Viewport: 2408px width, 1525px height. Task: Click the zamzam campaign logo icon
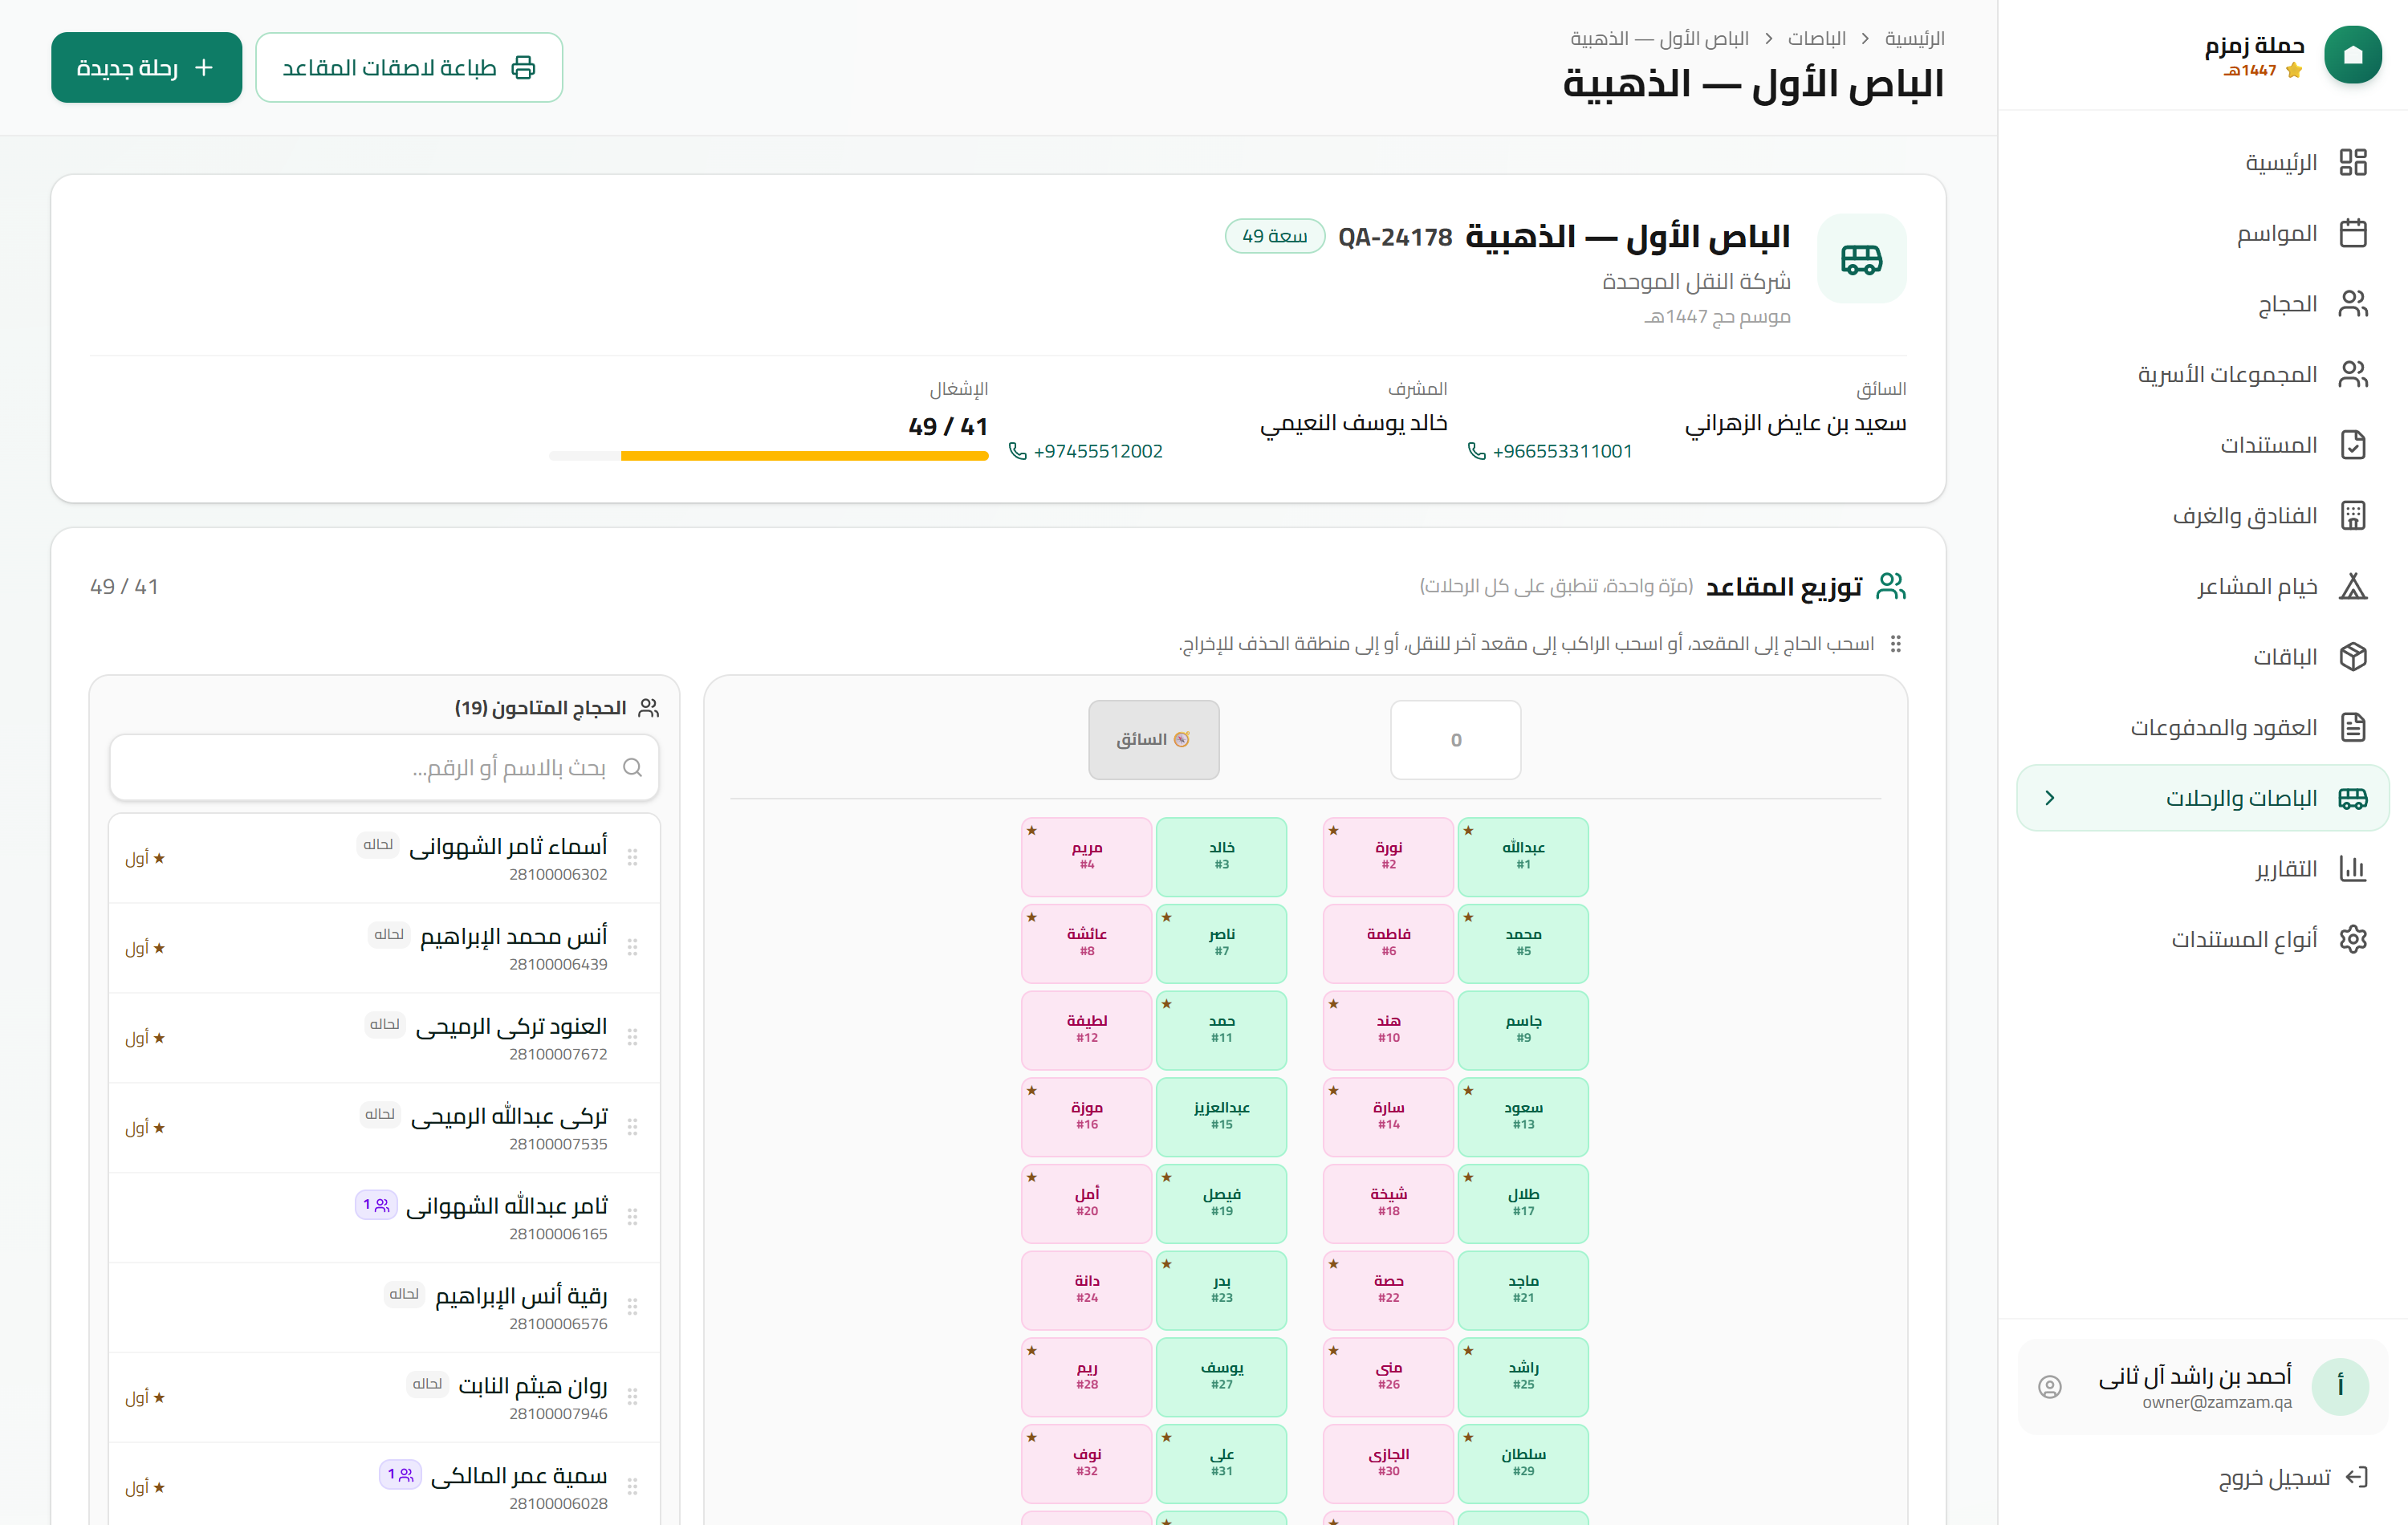point(2352,55)
